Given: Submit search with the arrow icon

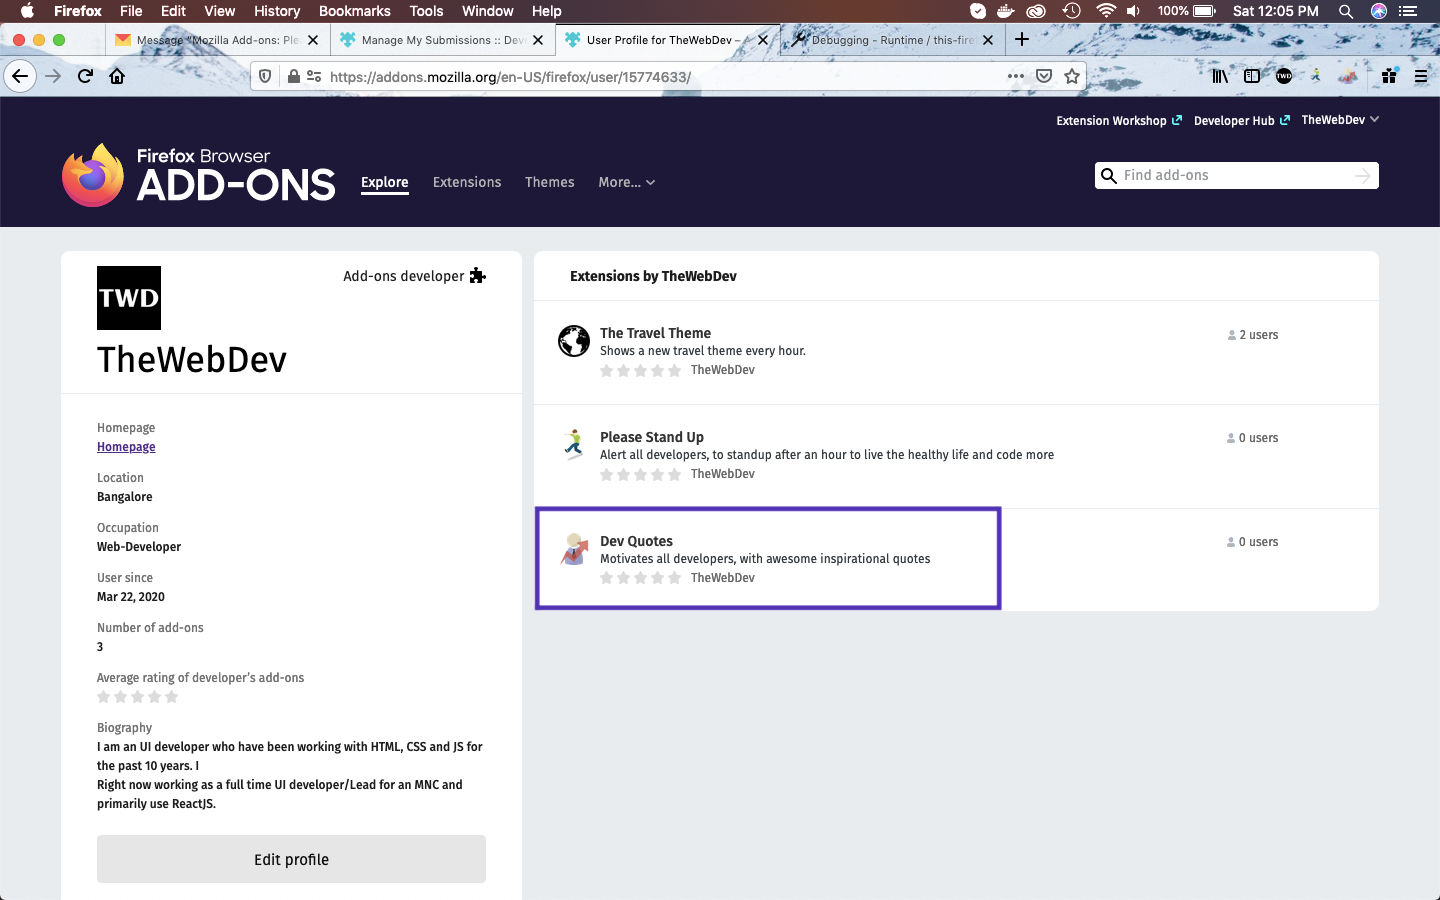Looking at the screenshot, I should tap(1362, 176).
